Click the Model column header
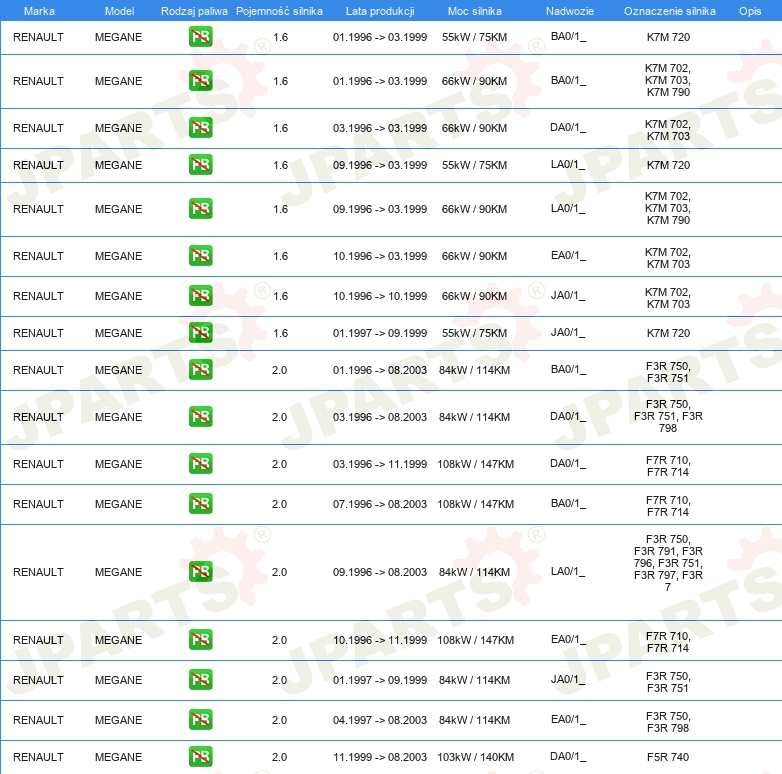The width and height of the screenshot is (782, 774). coord(119,11)
